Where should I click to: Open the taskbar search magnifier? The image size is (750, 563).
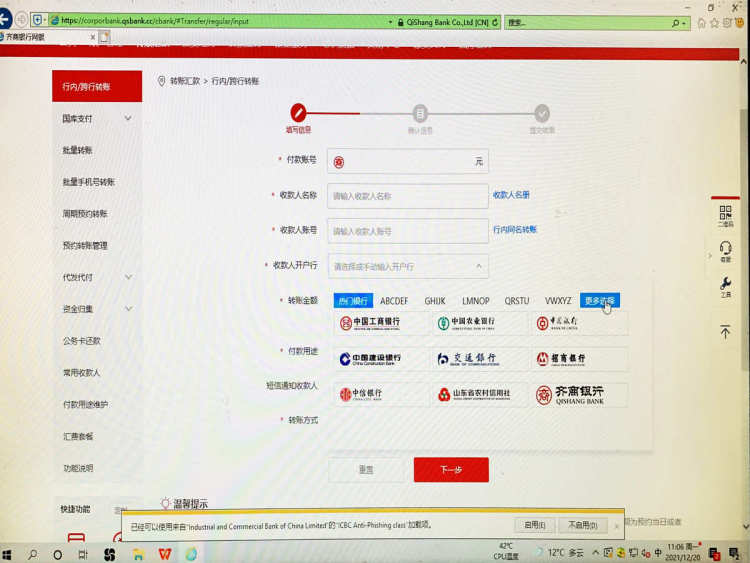click(x=33, y=554)
